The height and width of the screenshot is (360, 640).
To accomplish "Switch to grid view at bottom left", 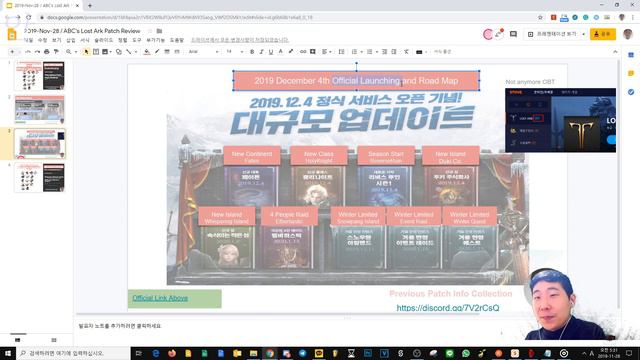I will coord(53,340).
